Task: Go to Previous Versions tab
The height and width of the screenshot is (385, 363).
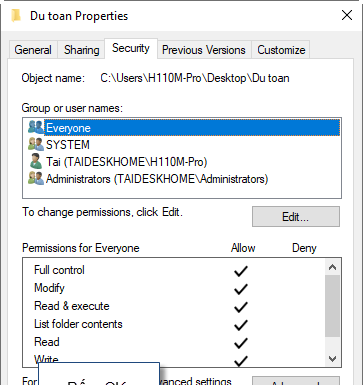Action: coord(204,50)
